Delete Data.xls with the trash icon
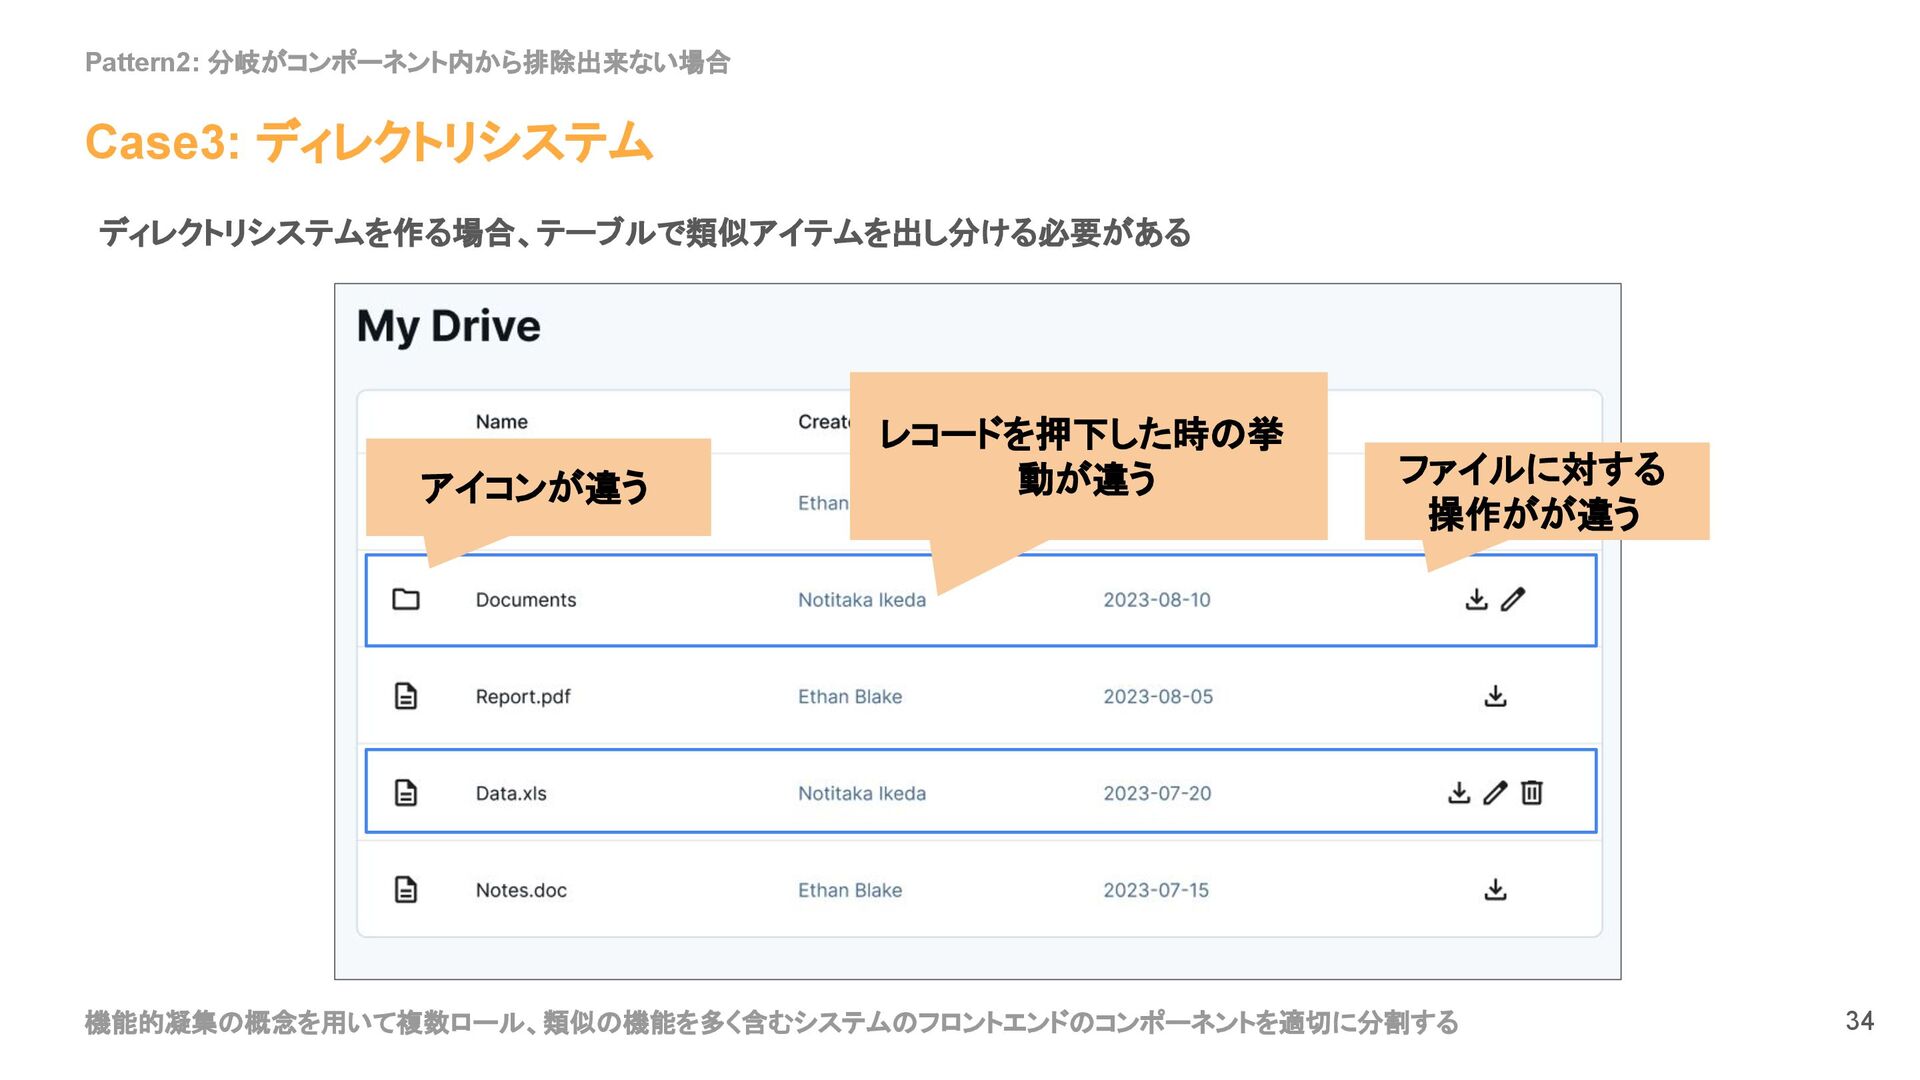 [1531, 793]
